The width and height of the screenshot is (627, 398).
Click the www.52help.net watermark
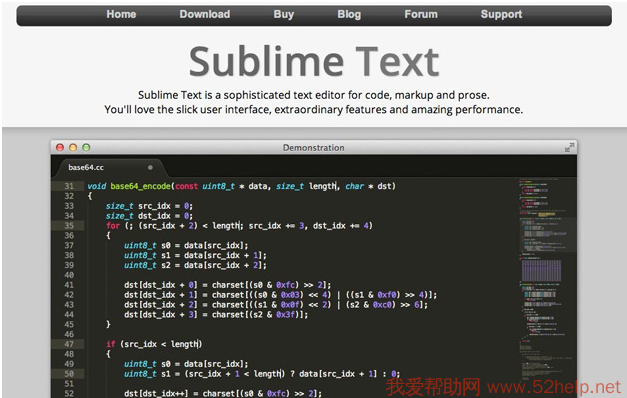[553, 387]
